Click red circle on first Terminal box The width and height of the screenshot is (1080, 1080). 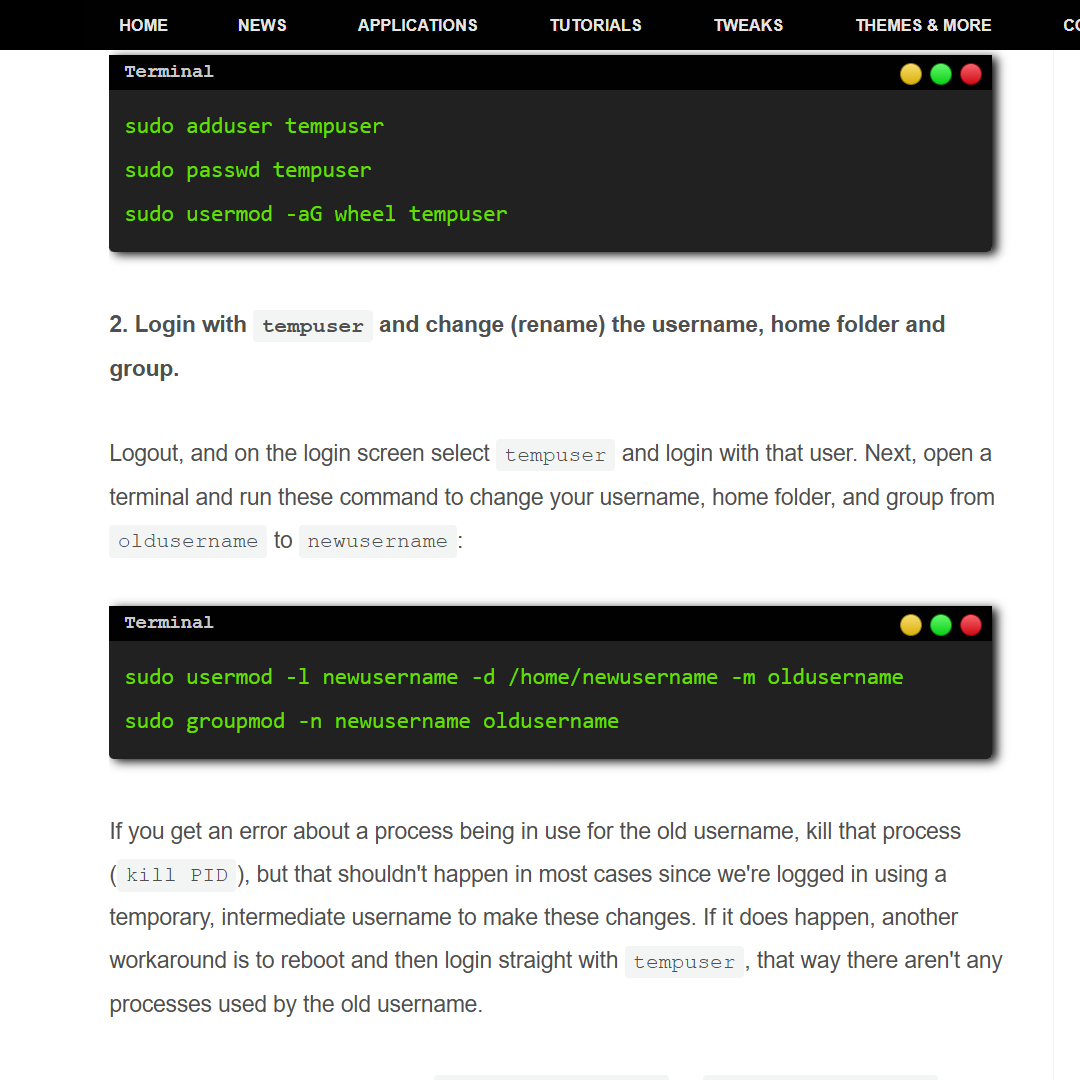971,74
